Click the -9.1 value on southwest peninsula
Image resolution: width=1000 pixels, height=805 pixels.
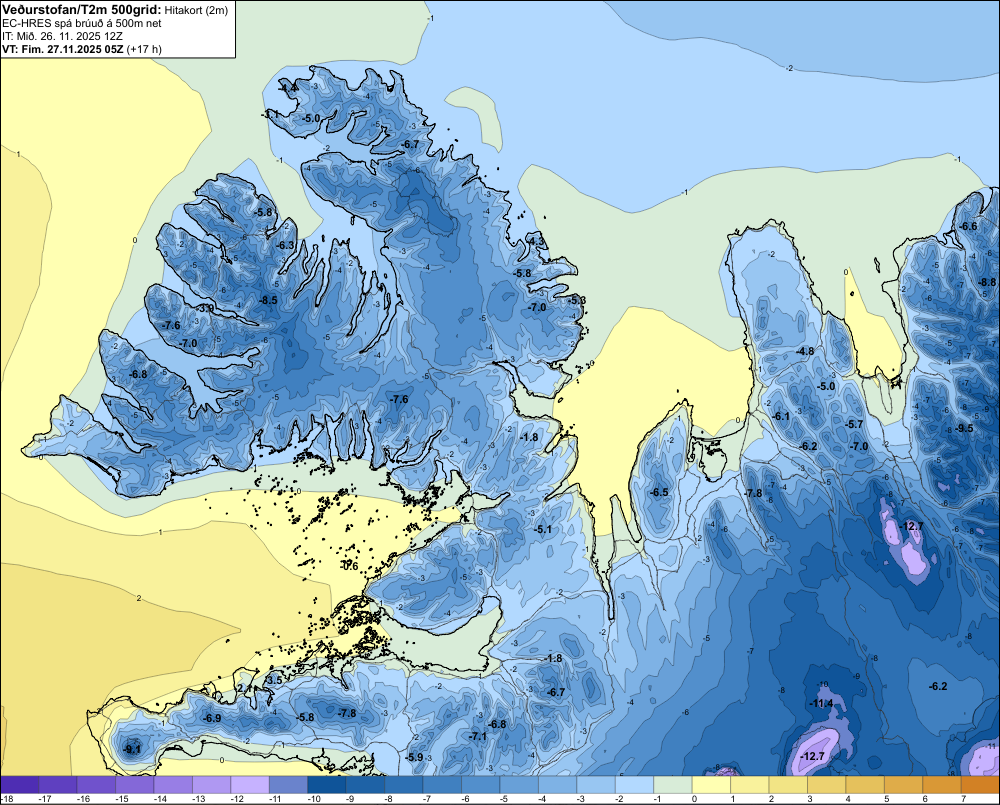(132, 749)
